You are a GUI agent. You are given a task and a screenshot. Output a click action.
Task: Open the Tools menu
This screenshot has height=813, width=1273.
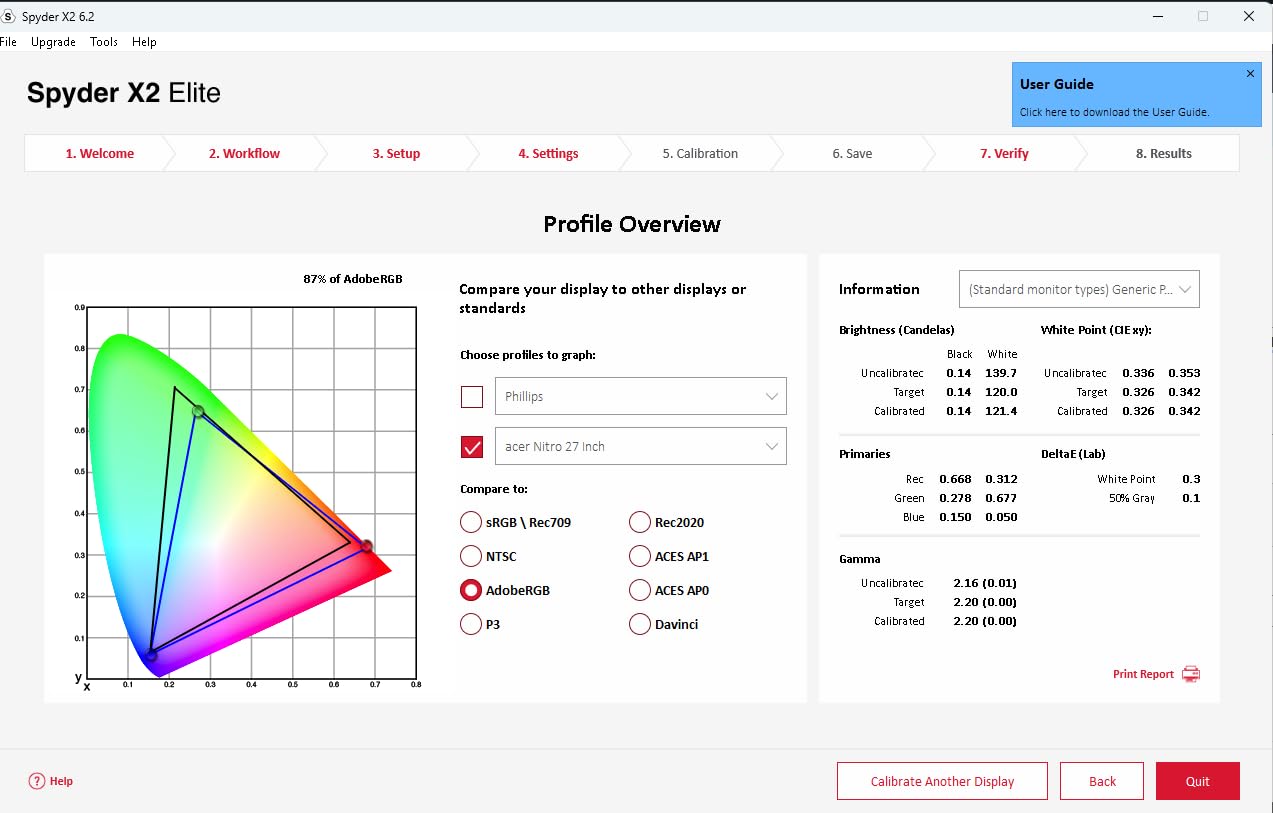(104, 42)
